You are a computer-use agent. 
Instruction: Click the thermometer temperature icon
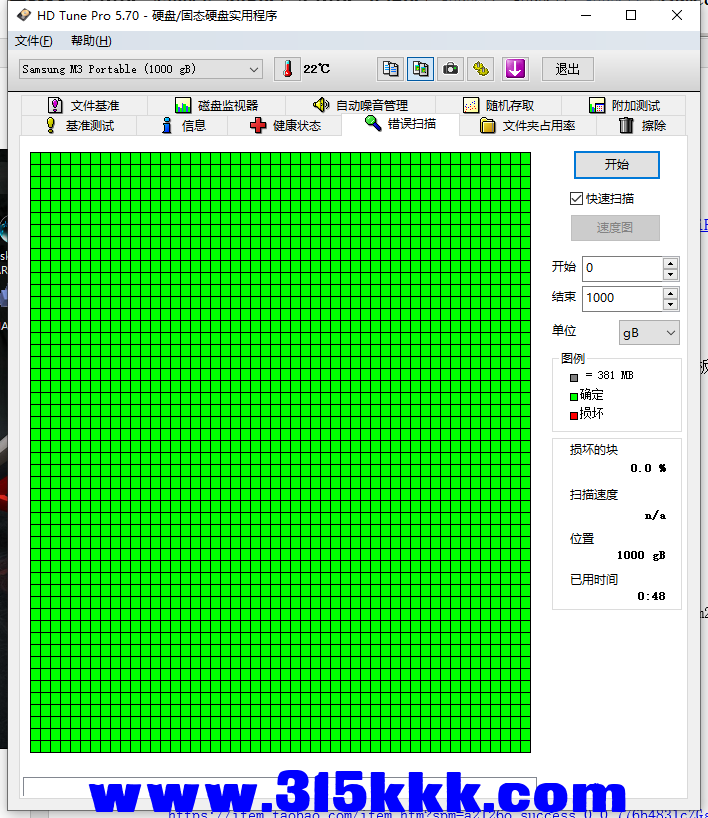[x=287, y=69]
